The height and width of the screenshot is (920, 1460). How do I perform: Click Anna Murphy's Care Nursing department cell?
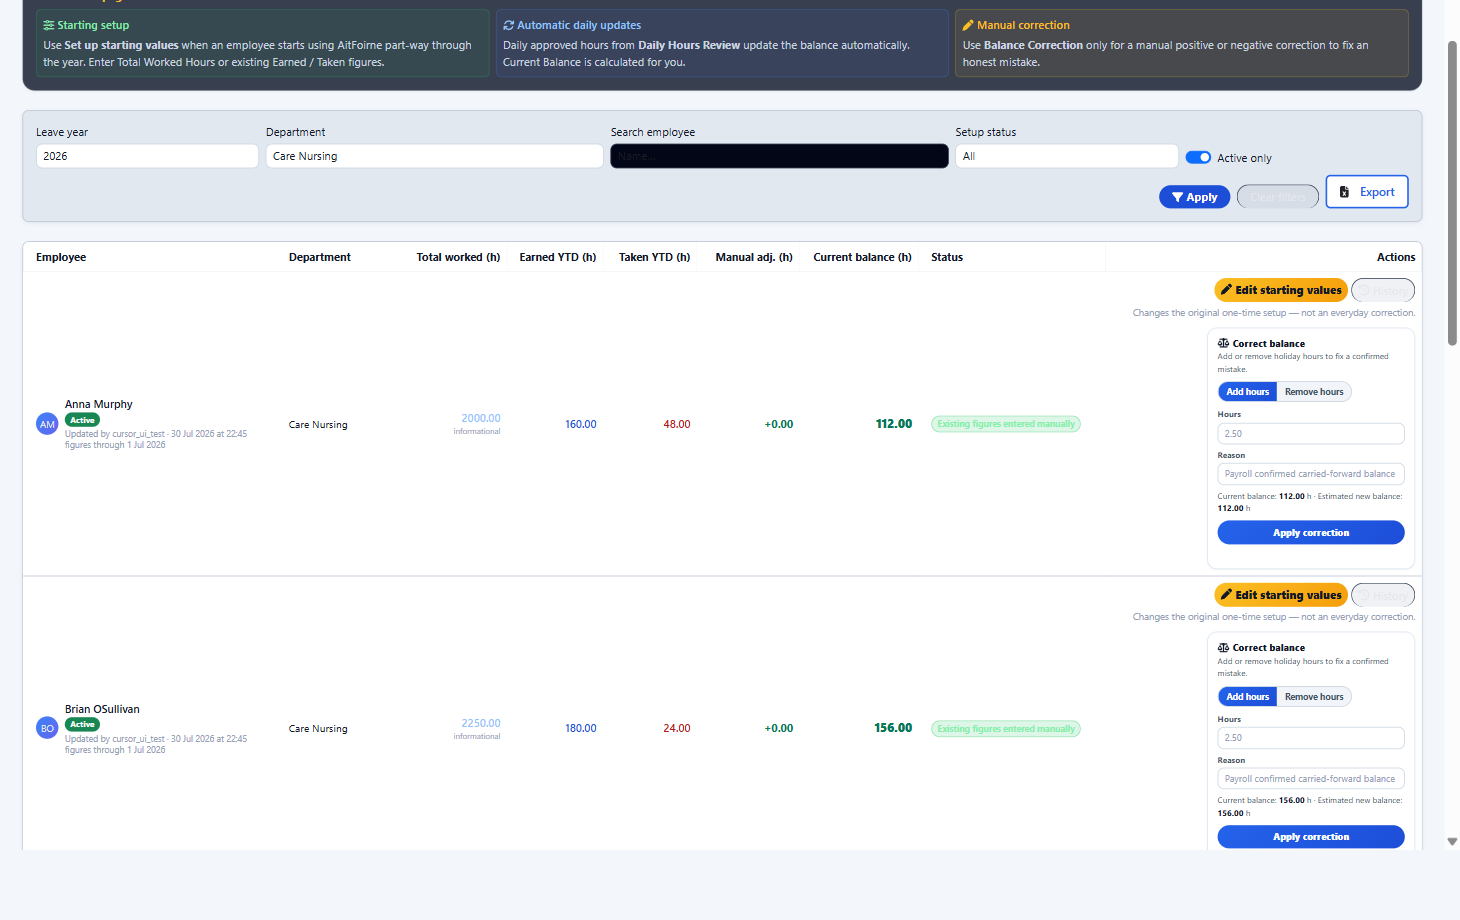click(x=318, y=425)
